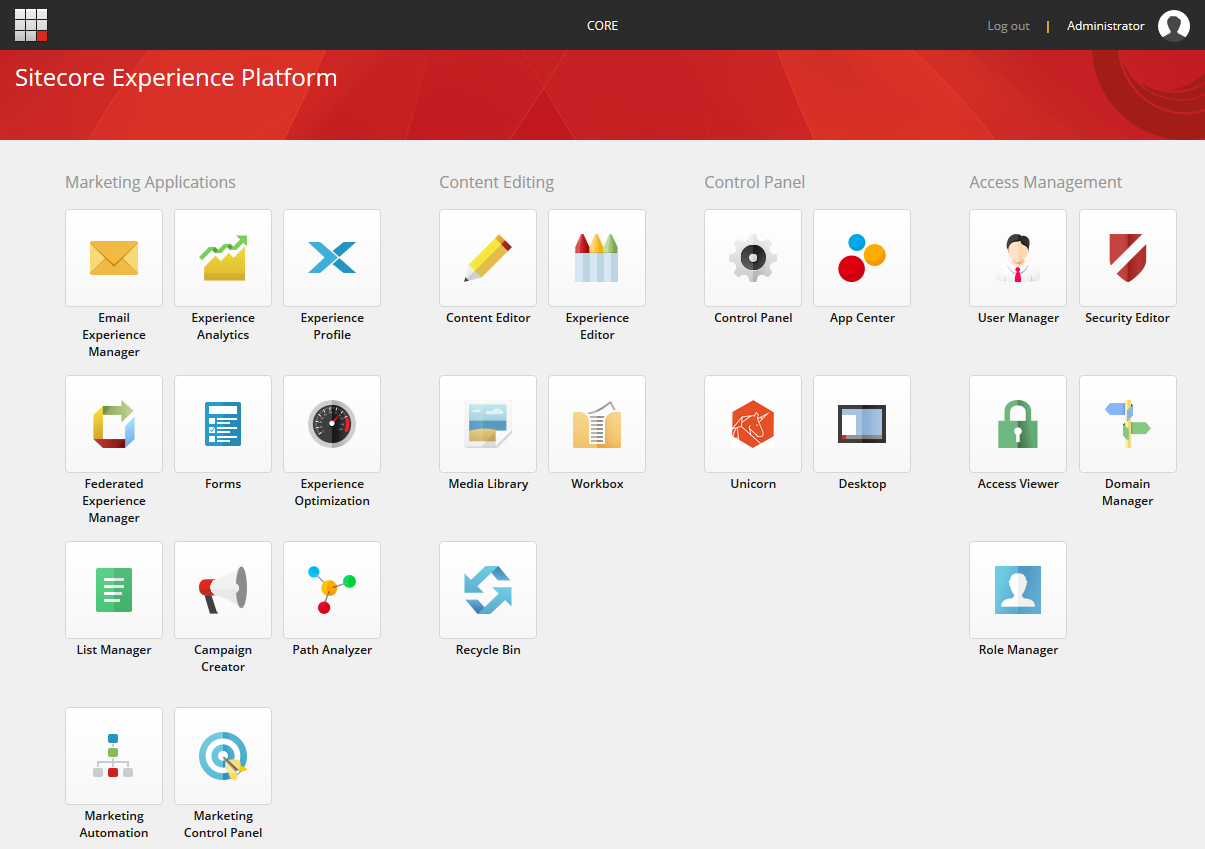
Task: Click the Log out link
Action: click(1008, 26)
